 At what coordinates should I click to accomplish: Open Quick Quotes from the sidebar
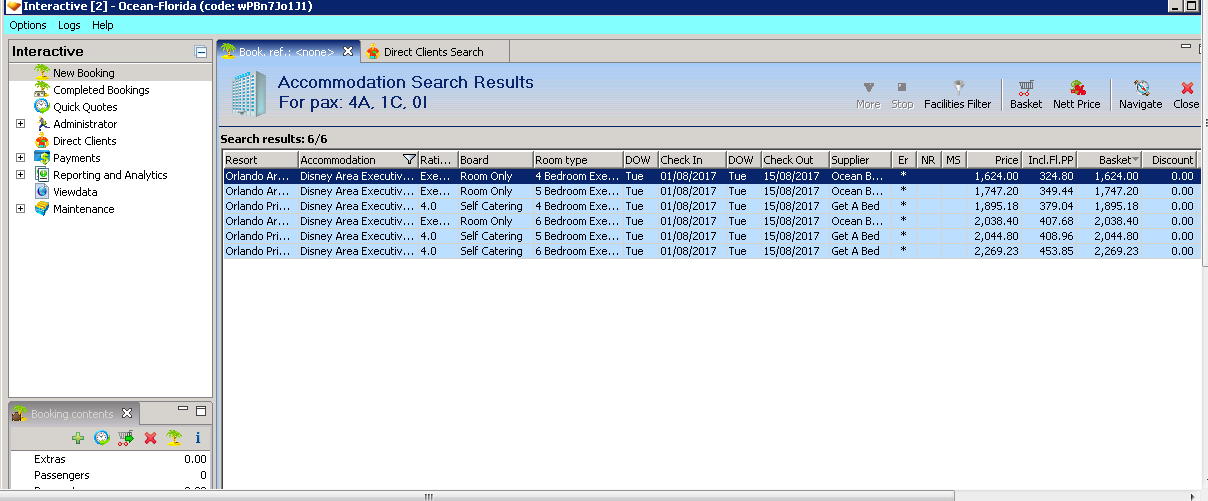click(85, 107)
